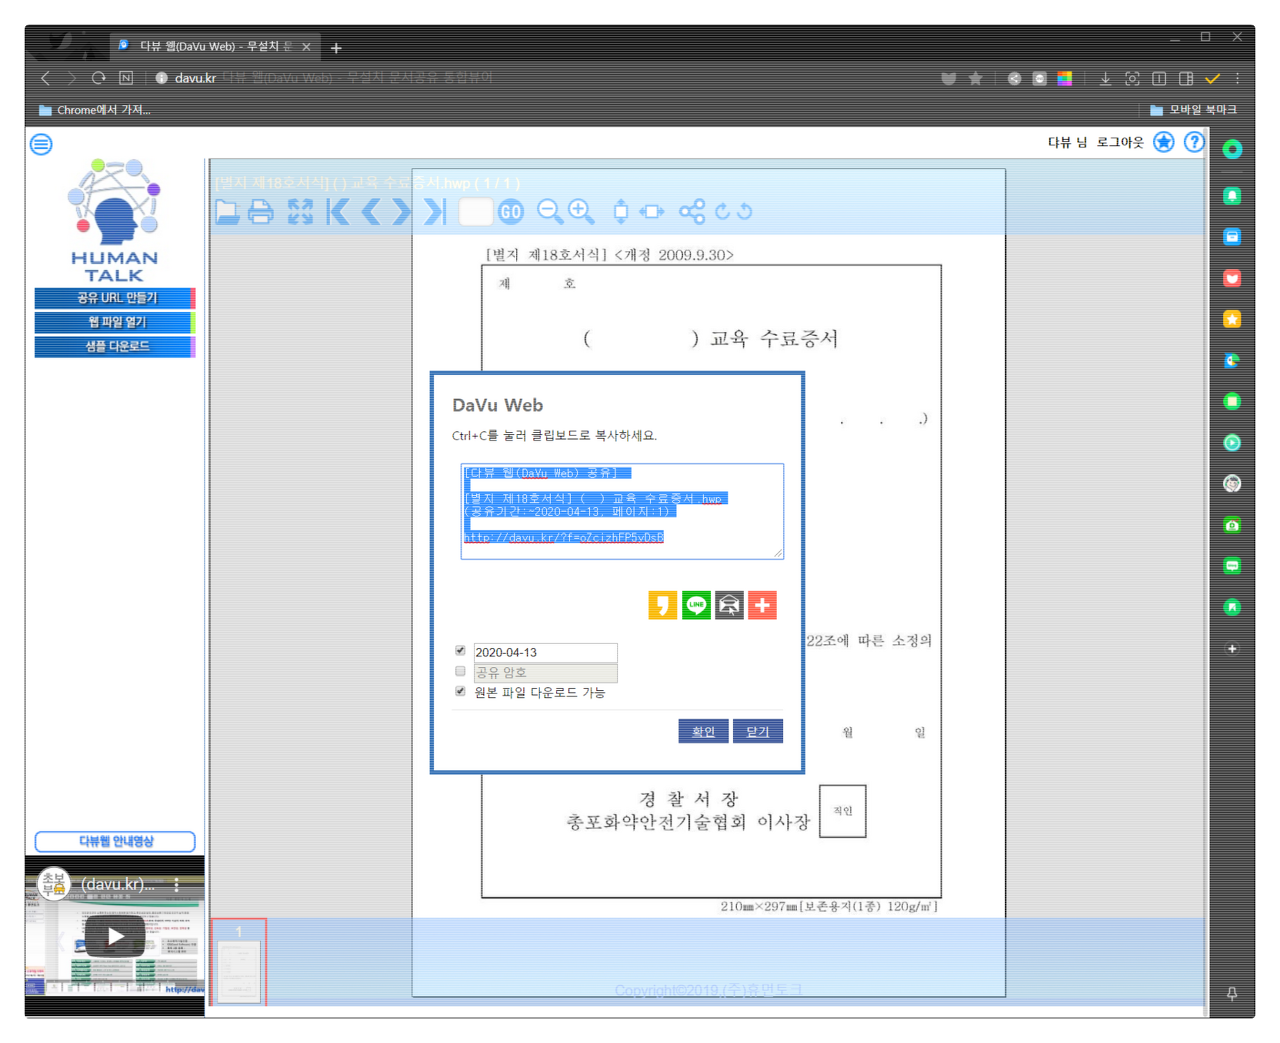Bookmark the page with the browser star
Screen dimensions: 1280x1043
tap(975, 78)
